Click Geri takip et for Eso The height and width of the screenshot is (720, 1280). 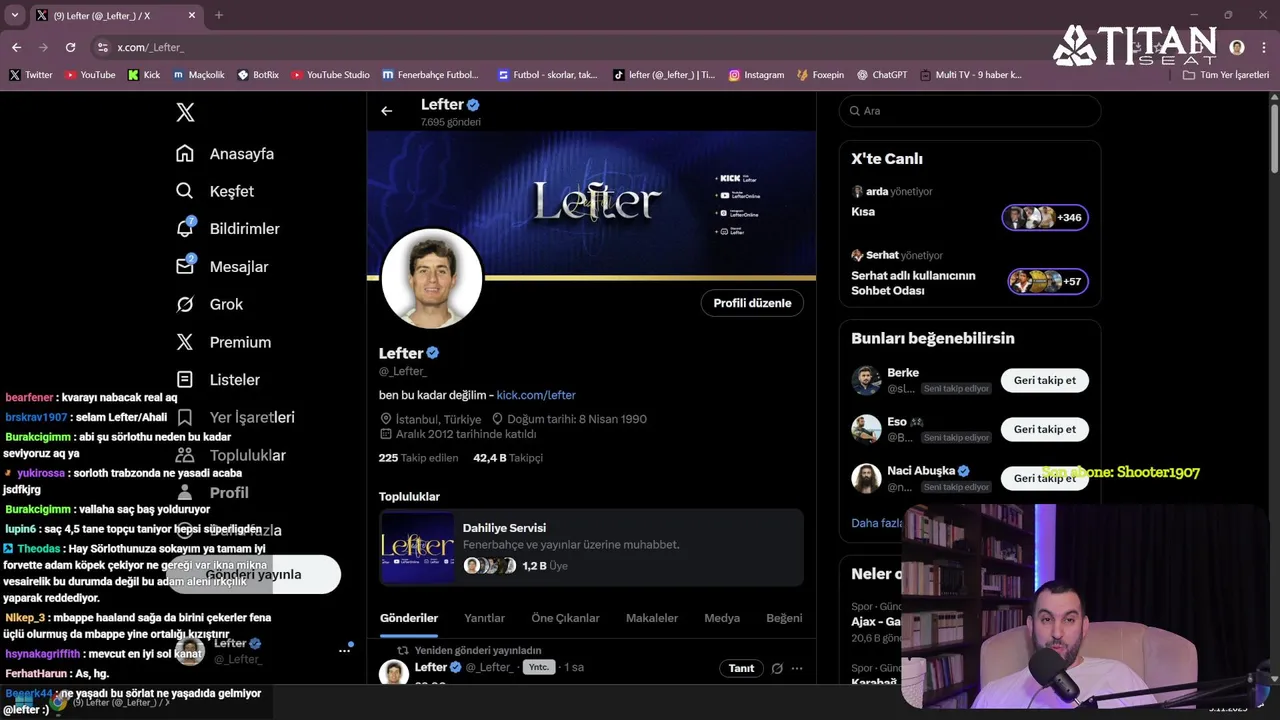1045,429
